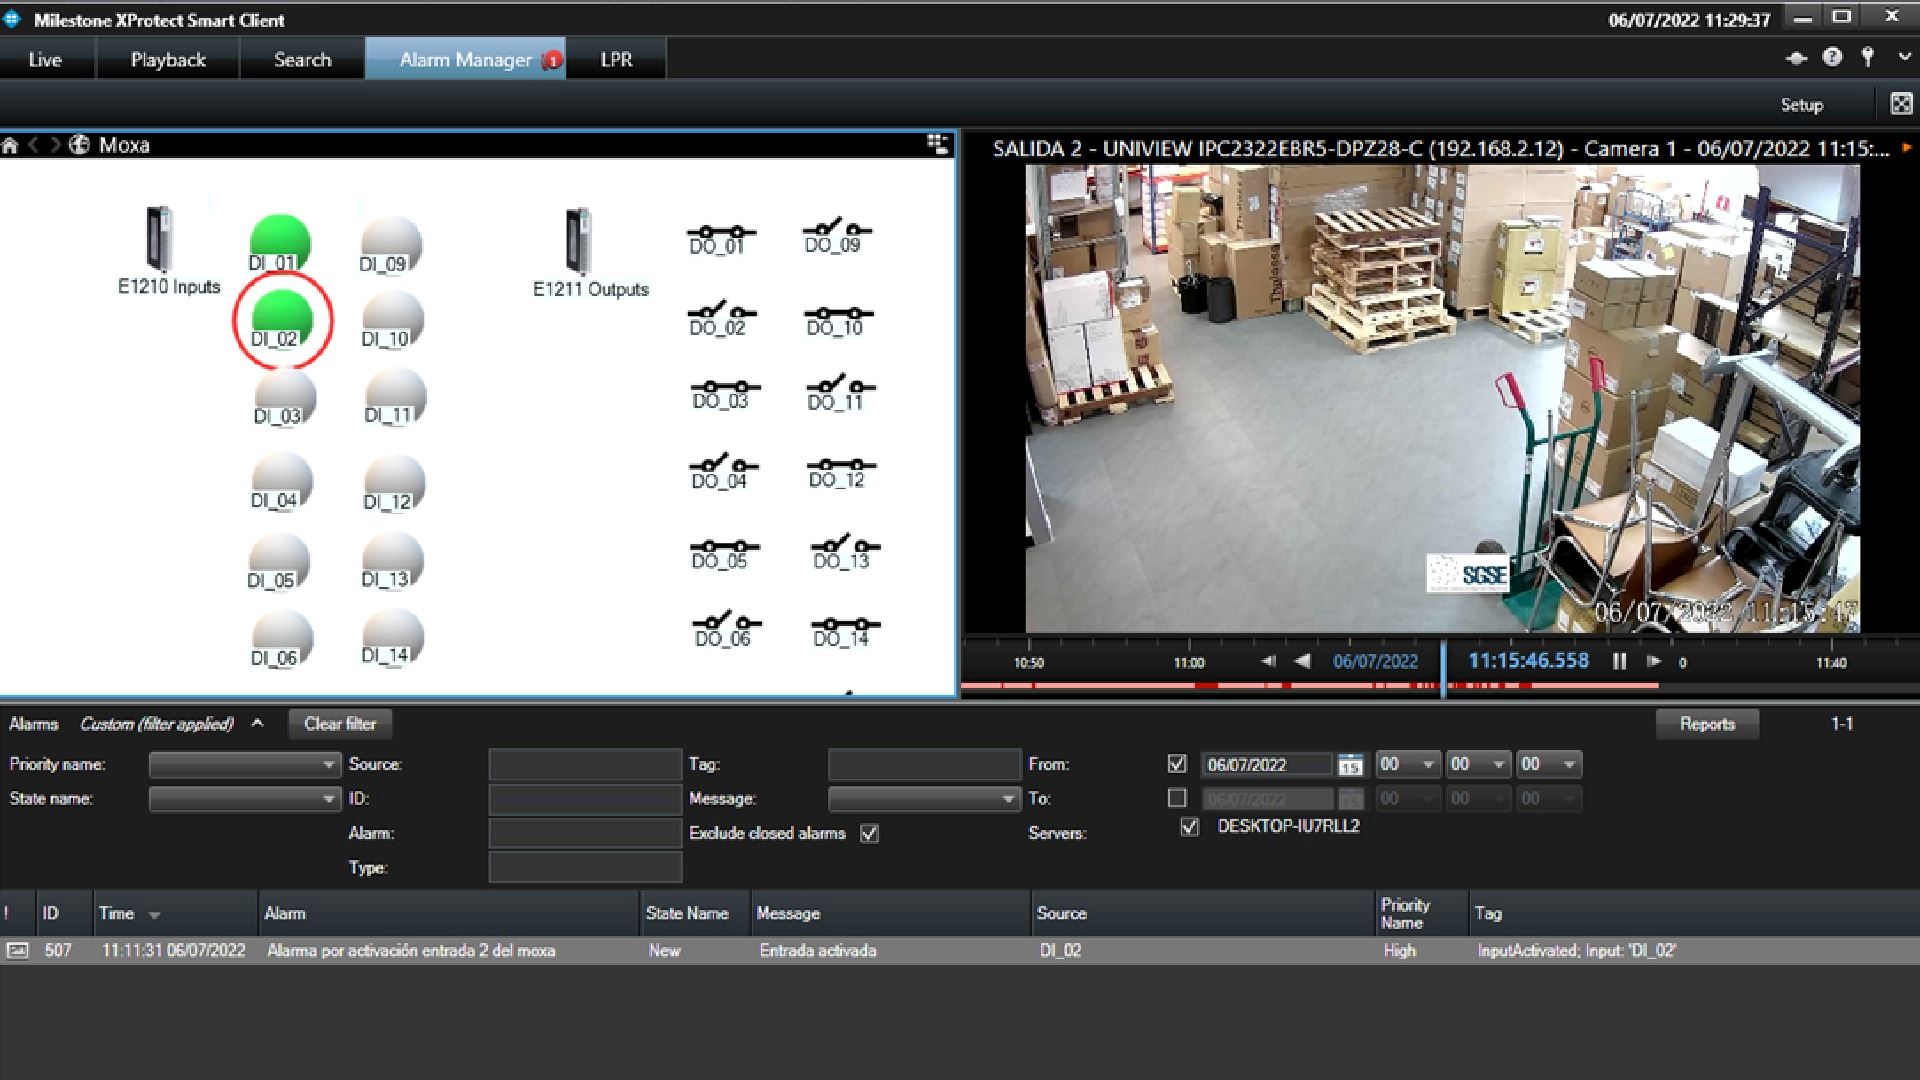Toggle the From date checkbox
The height and width of the screenshot is (1080, 1920).
click(1177, 764)
